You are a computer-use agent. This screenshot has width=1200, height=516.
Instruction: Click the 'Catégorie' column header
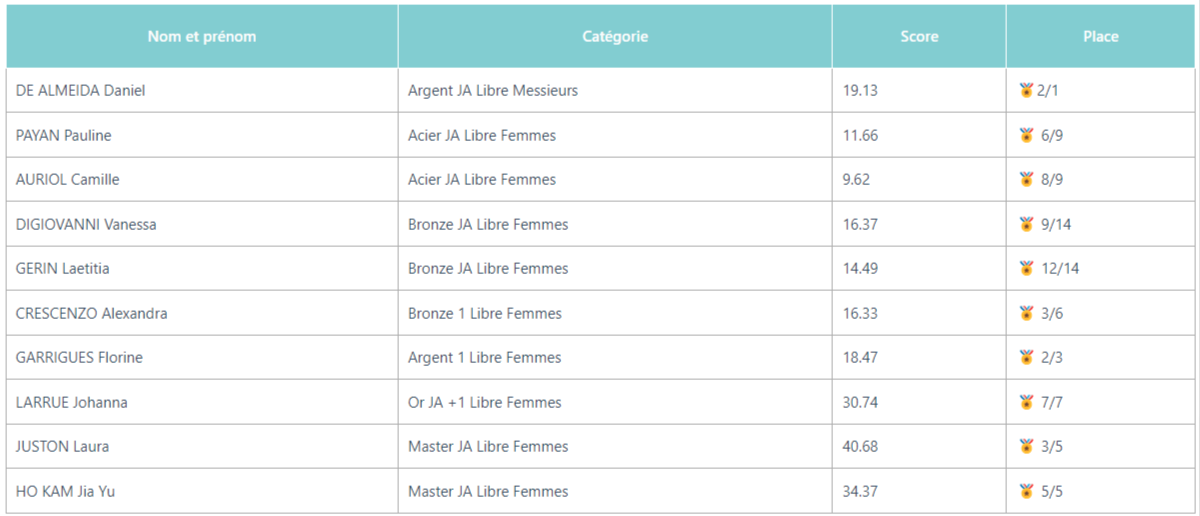coord(615,36)
